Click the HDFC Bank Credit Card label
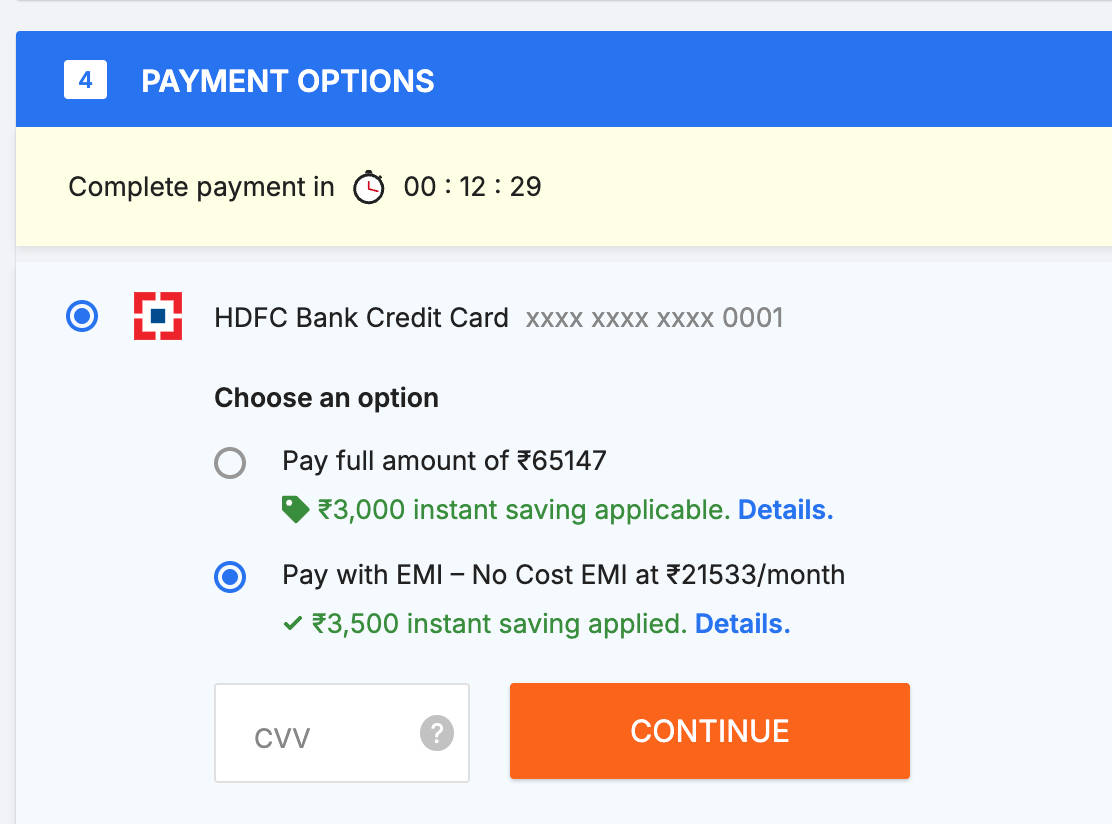The width and height of the screenshot is (1112, 824). click(361, 318)
